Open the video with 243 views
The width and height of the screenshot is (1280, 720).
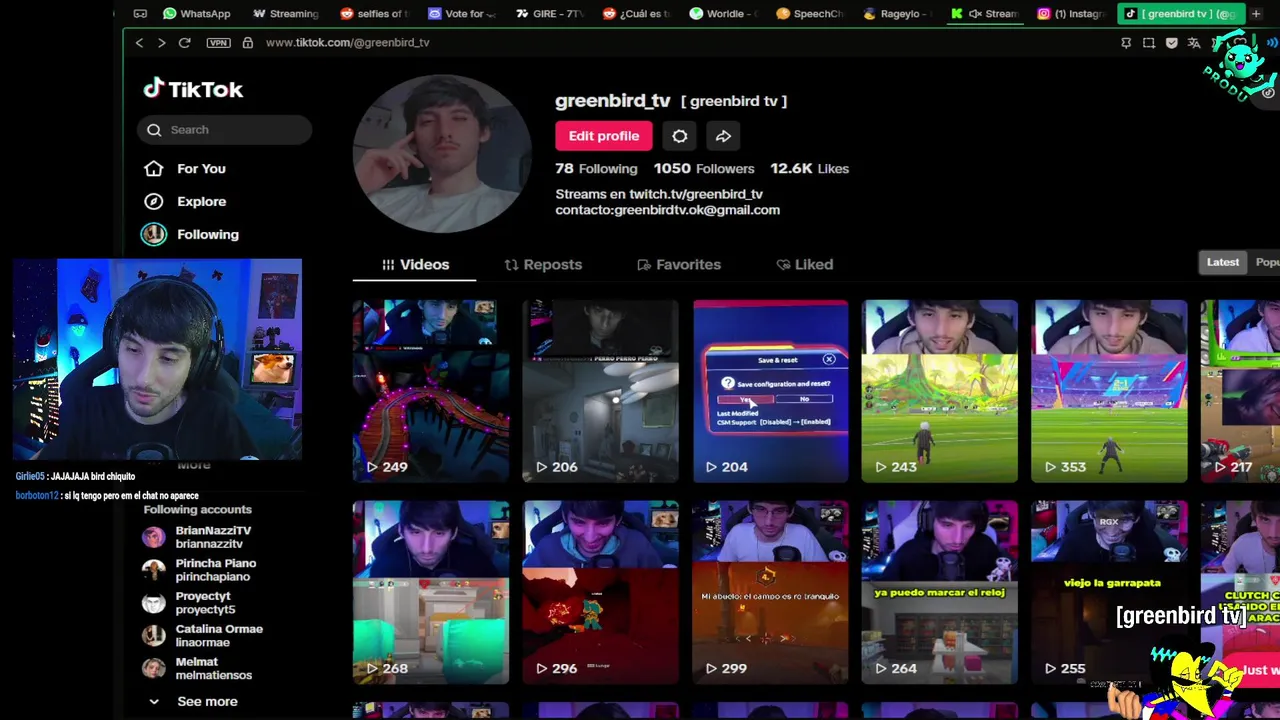point(940,391)
